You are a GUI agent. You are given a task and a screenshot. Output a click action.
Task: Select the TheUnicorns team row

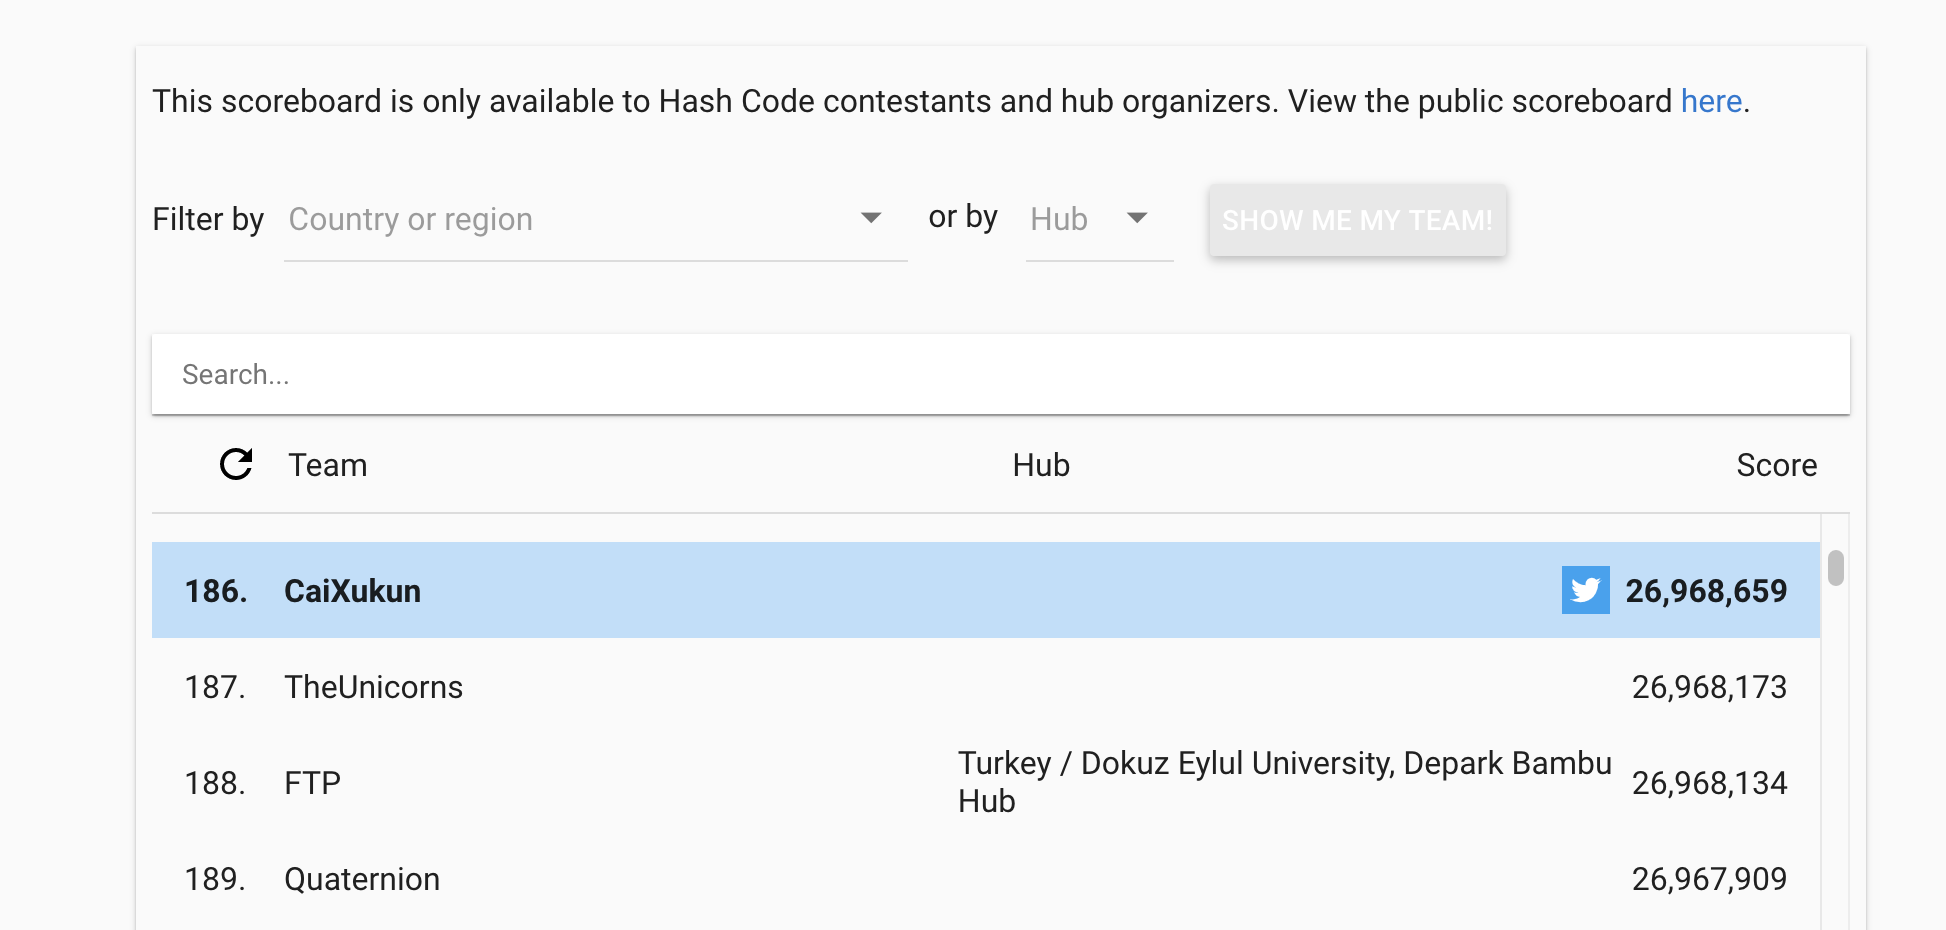click(x=986, y=687)
